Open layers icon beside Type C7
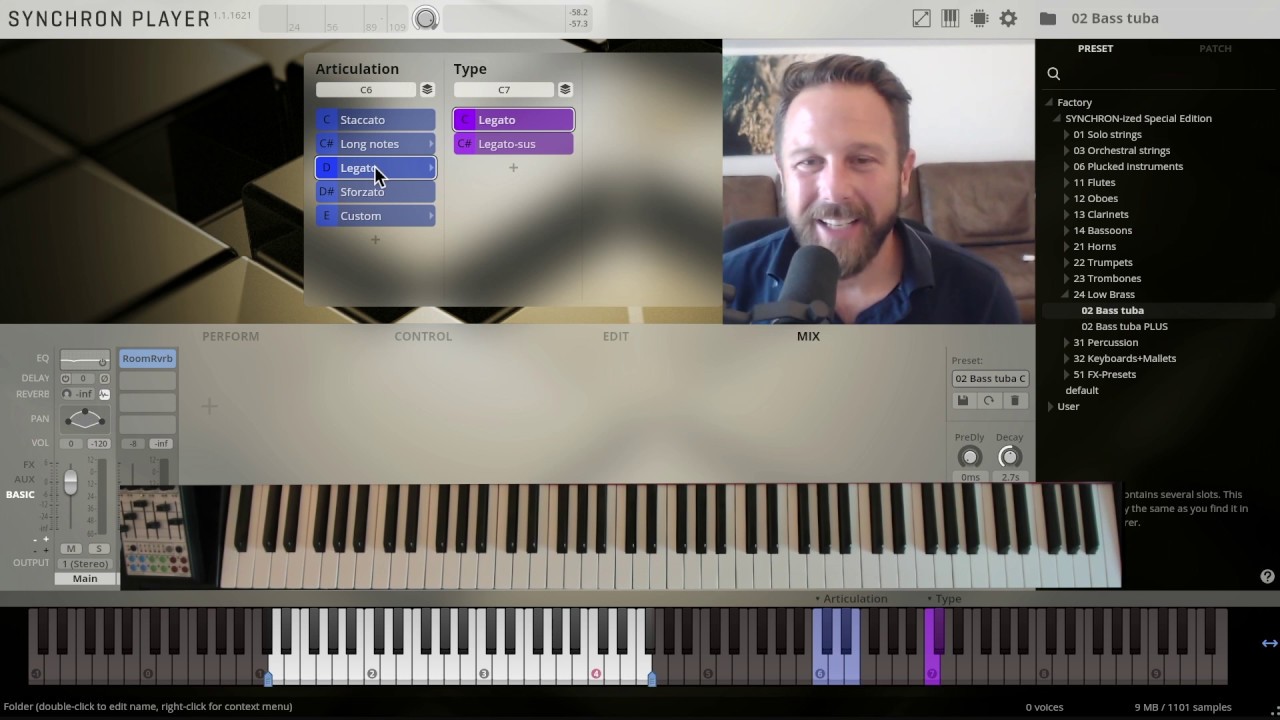Viewport: 1280px width, 720px height. (565, 90)
